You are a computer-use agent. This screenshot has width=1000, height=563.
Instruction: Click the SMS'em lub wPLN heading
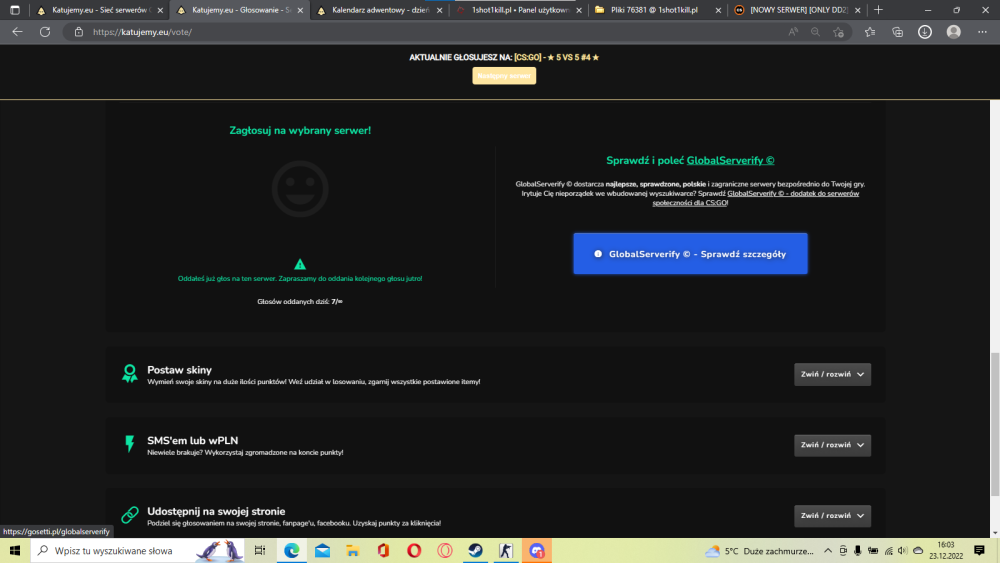pos(193,441)
